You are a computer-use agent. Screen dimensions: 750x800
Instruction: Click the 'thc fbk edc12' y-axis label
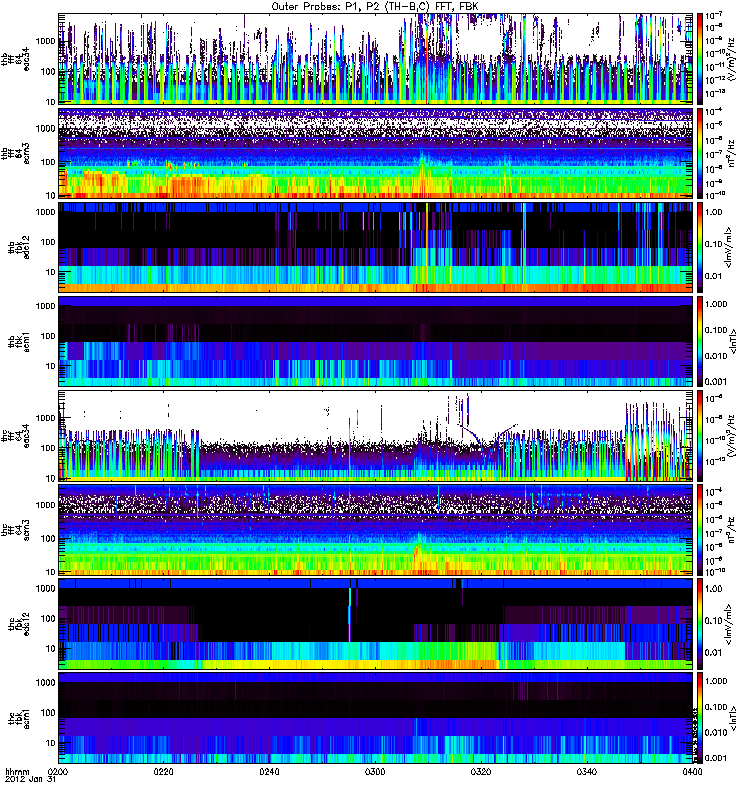[19, 624]
